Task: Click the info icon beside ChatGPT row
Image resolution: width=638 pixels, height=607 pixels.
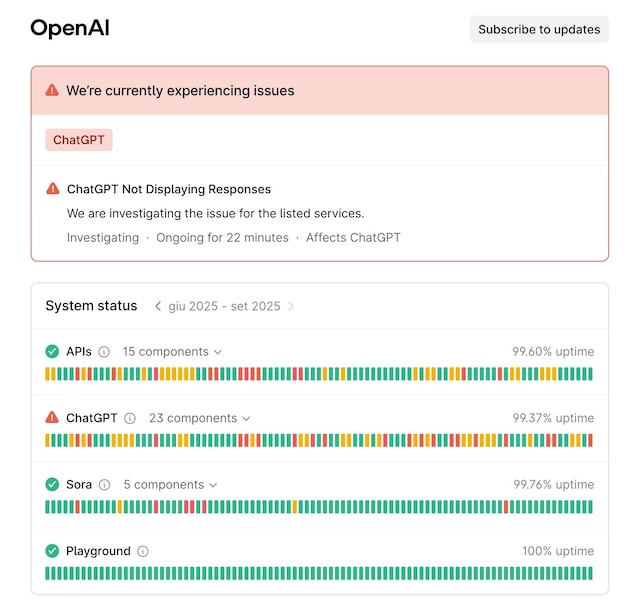Action: 130,418
